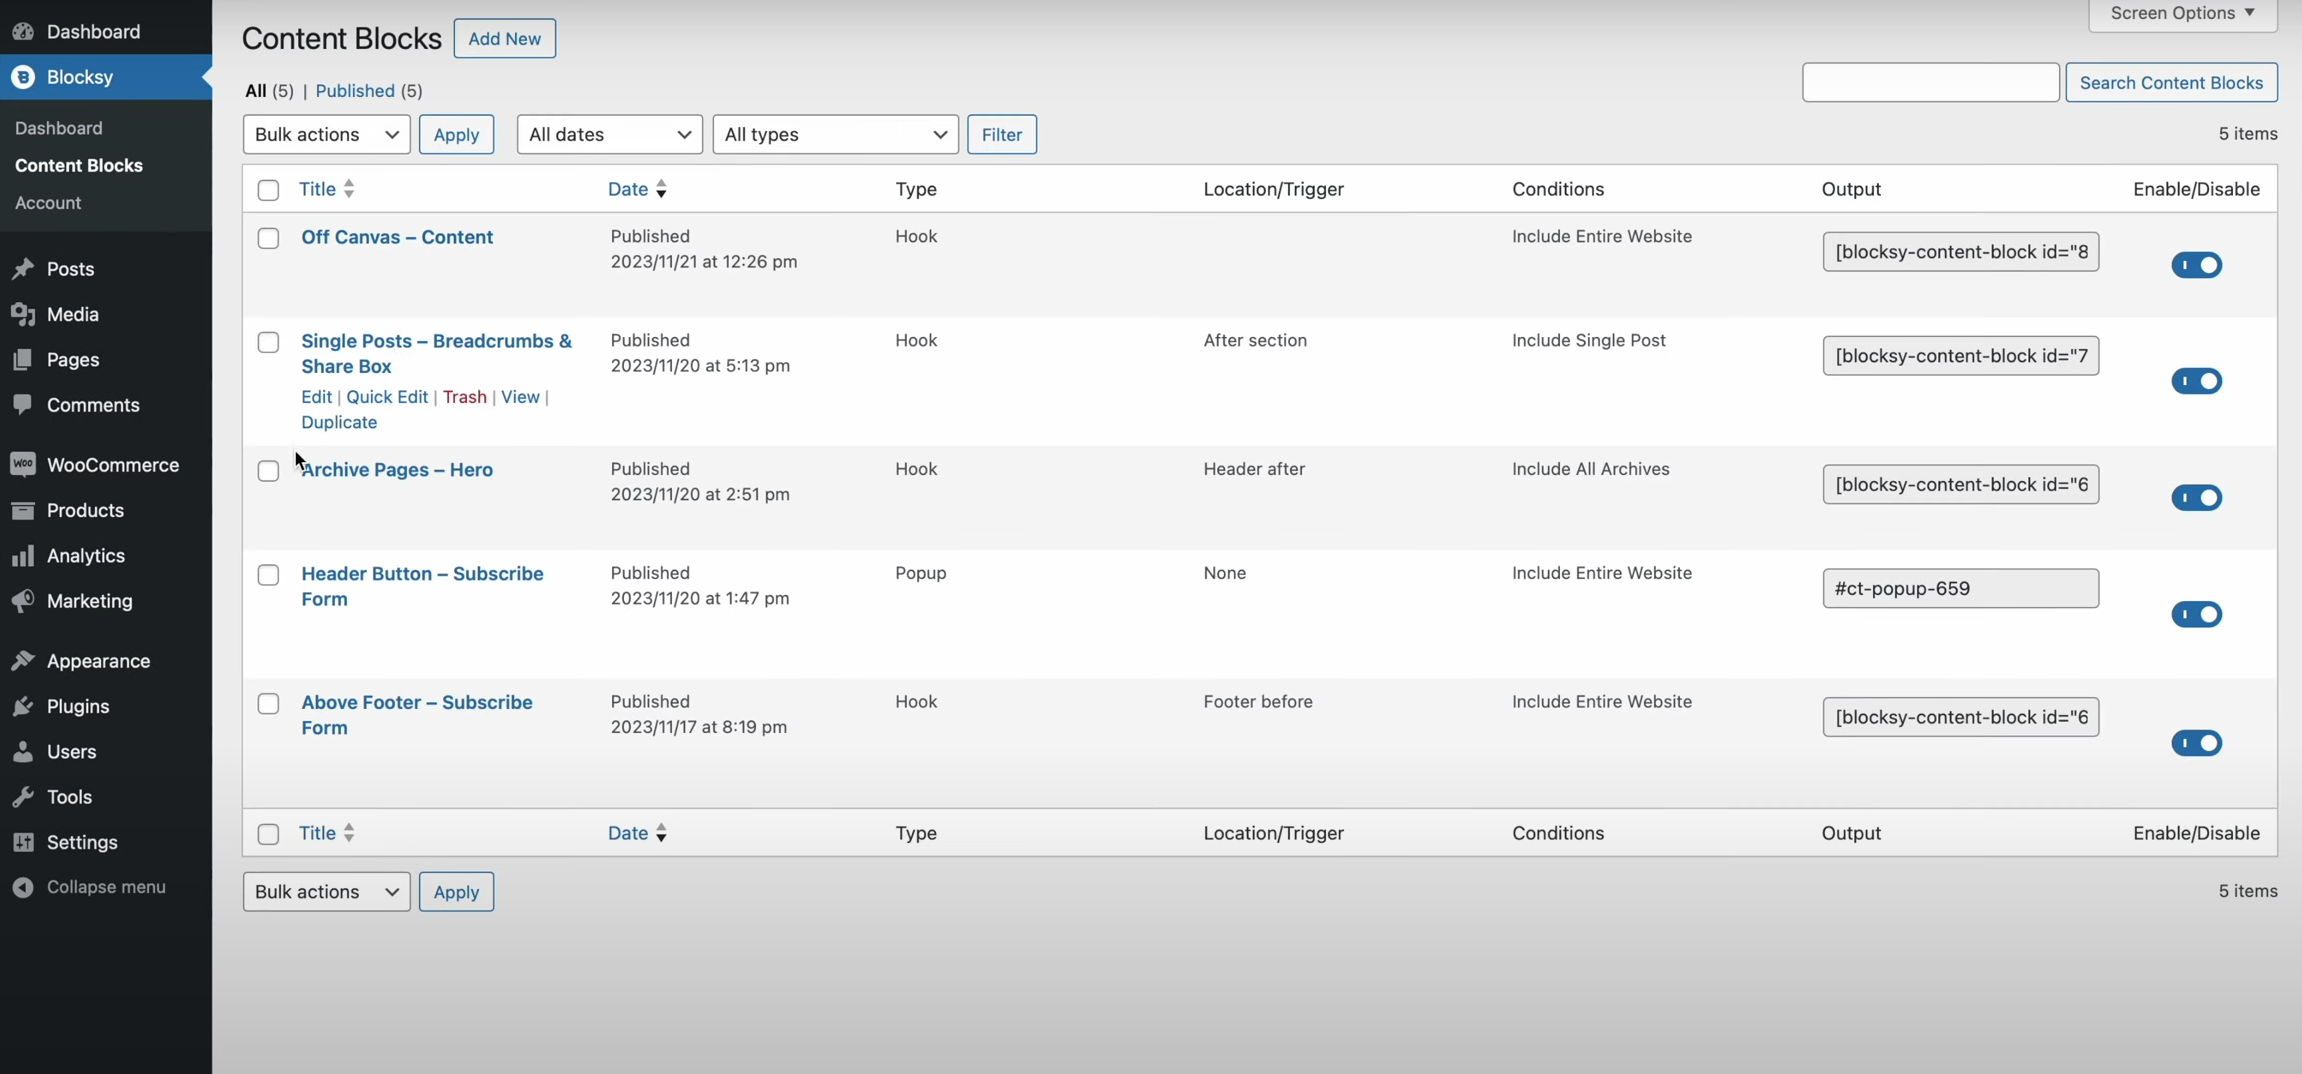
Task: Click the Collapse menu arrow icon
Action: [23, 887]
